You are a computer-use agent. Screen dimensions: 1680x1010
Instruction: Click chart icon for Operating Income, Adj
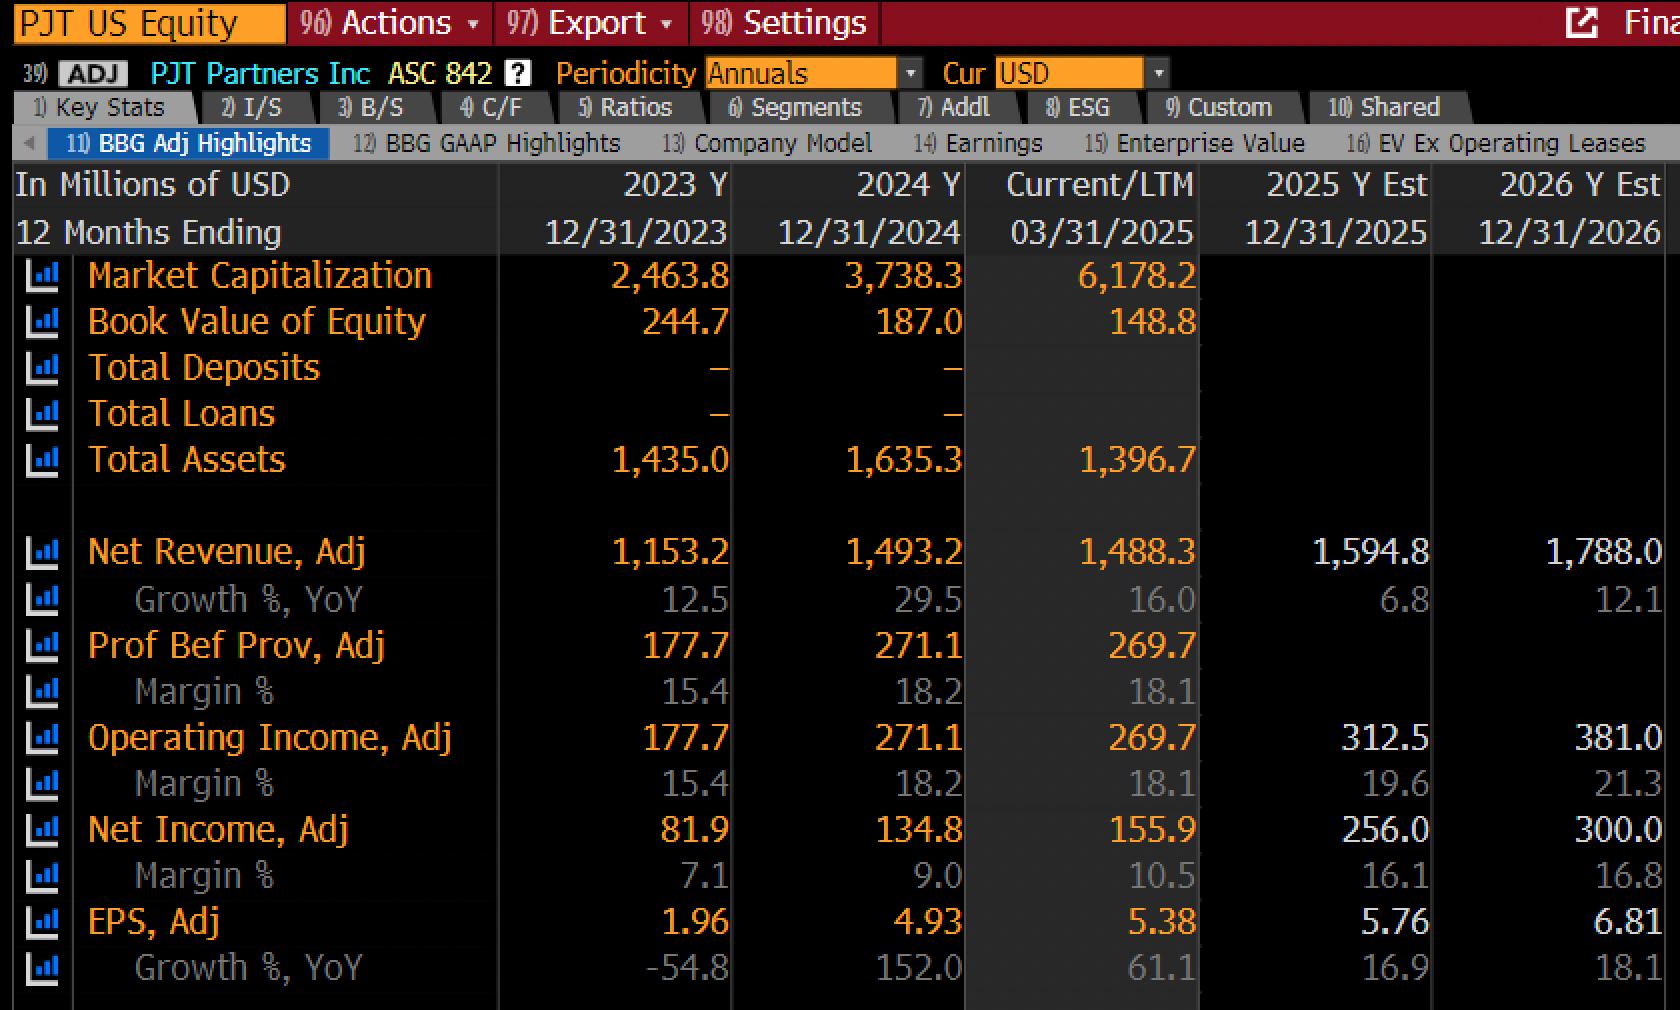click(x=42, y=738)
